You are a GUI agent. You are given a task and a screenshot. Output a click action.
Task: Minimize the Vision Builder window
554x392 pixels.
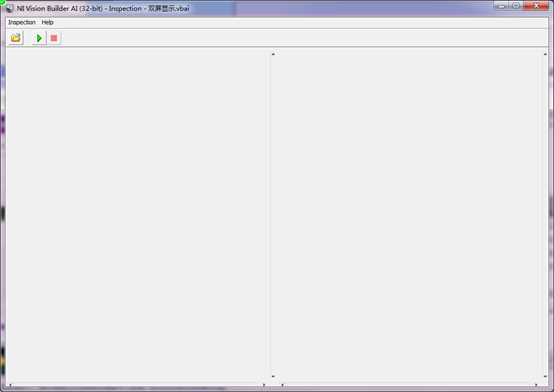pyautogui.click(x=501, y=6)
